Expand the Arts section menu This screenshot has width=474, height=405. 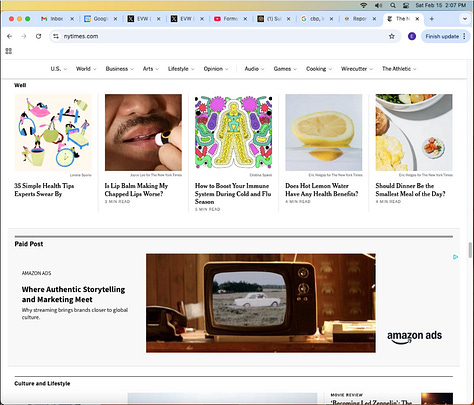coord(151,69)
